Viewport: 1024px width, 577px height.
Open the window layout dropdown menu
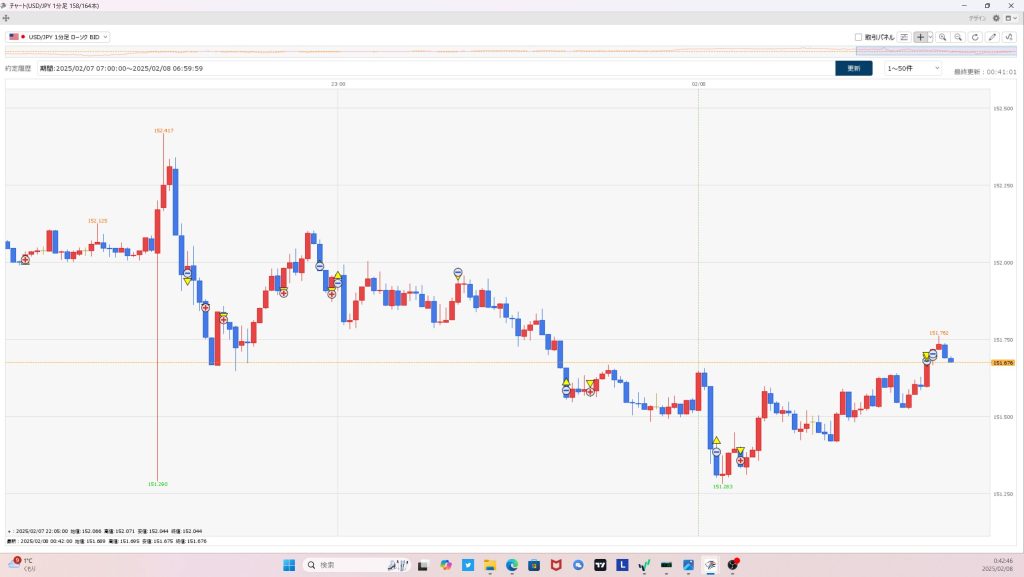point(1009,18)
